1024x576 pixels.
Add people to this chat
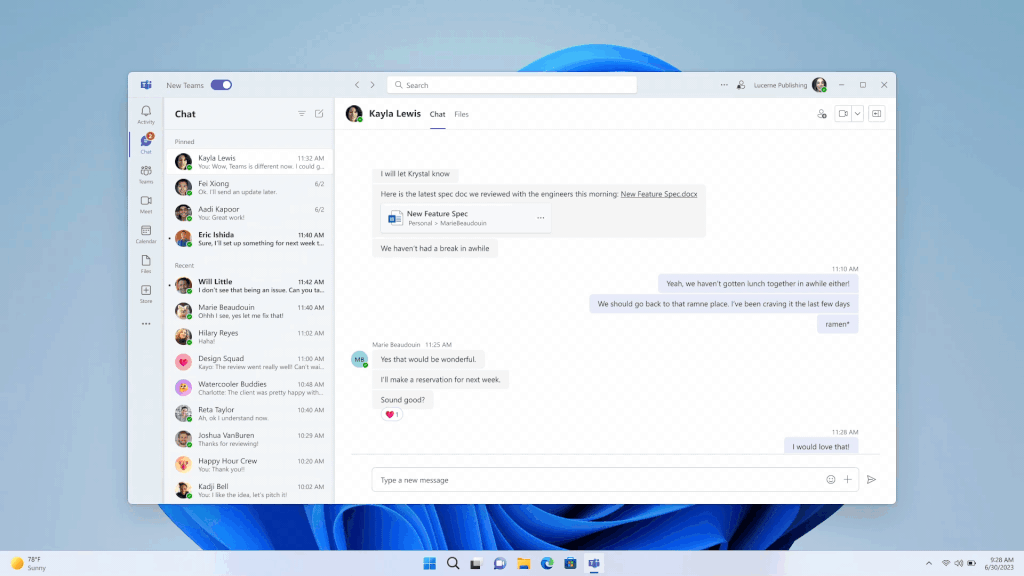(x=823, y=114)
